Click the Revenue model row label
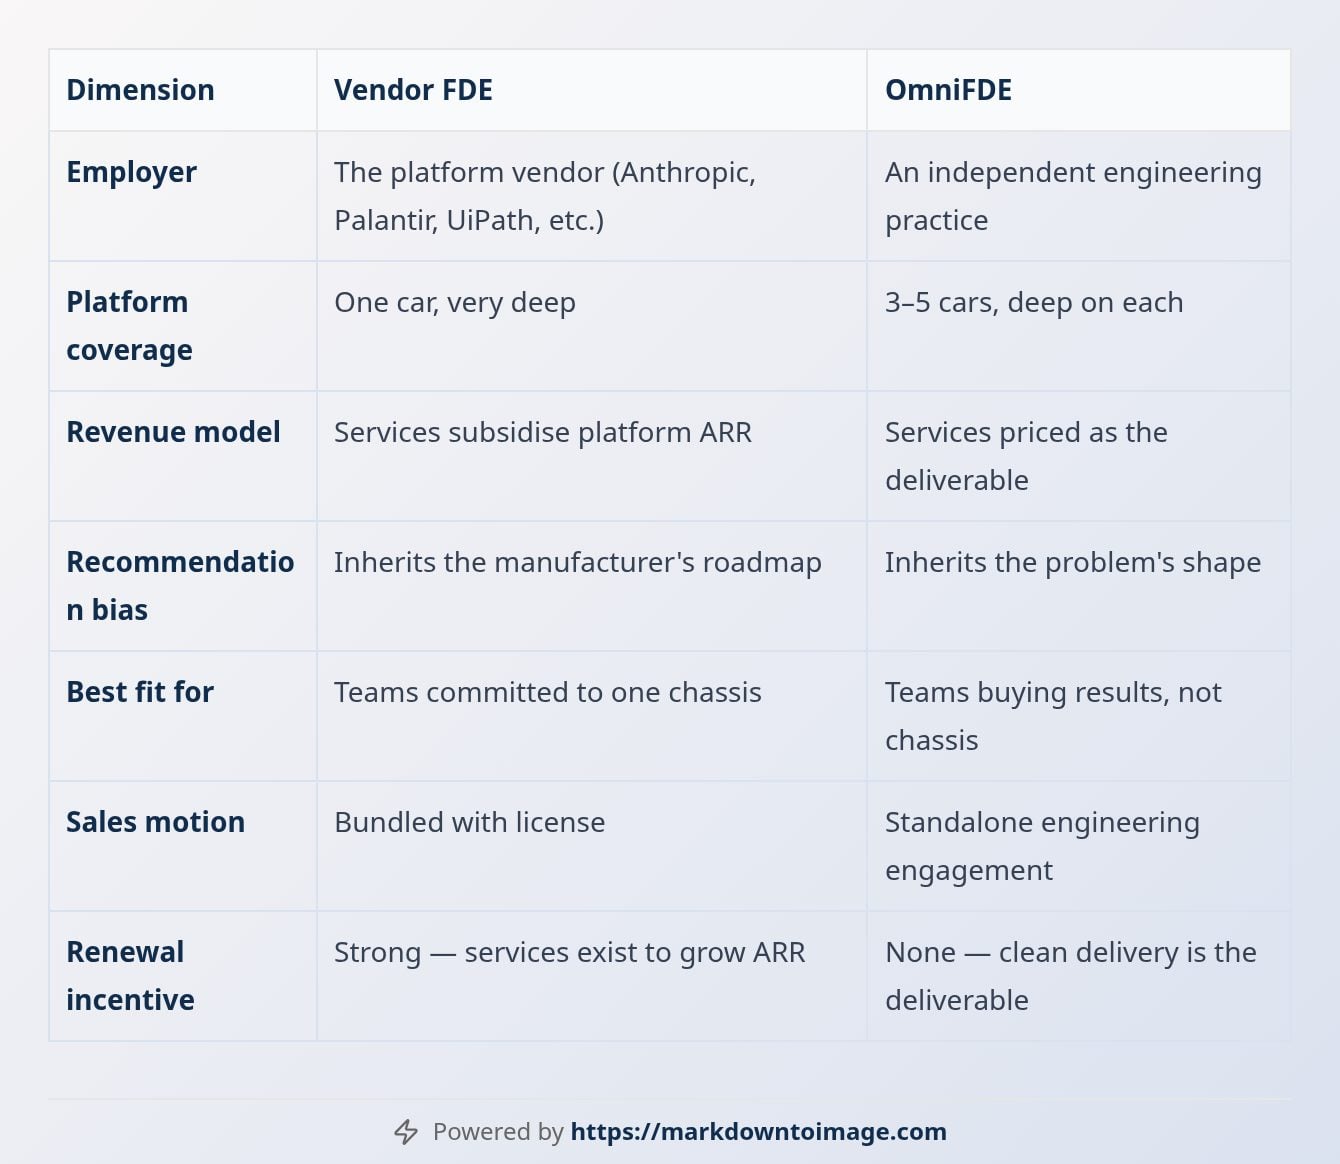Viewport: 1340px width, 1164px height. click(173, 432)
